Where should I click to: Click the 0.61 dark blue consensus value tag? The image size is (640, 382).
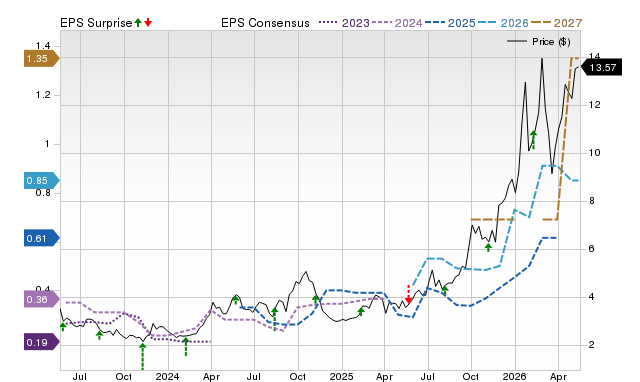(x=42, y=238)
